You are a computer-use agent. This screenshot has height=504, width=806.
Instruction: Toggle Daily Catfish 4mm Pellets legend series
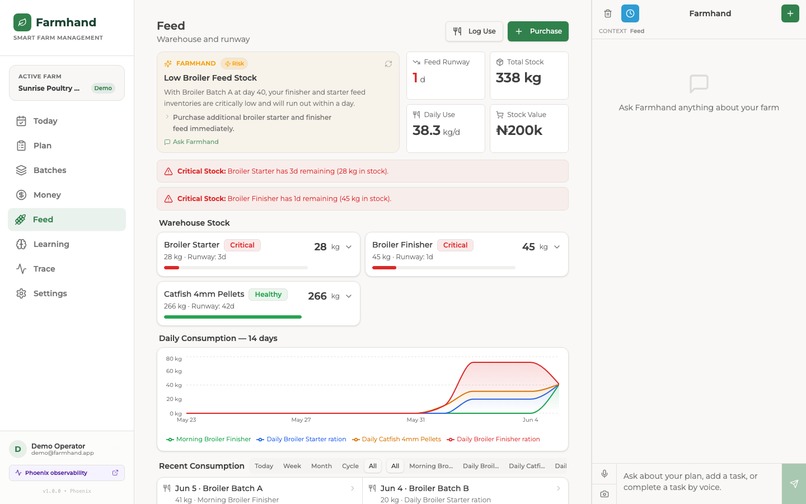click(x=396, y=439)
